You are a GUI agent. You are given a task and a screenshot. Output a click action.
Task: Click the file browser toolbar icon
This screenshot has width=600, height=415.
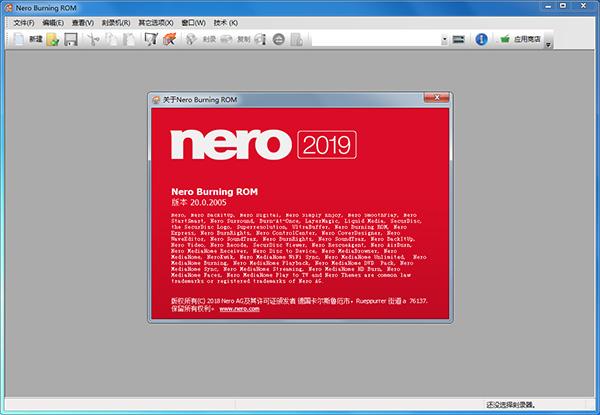point(297,39)
